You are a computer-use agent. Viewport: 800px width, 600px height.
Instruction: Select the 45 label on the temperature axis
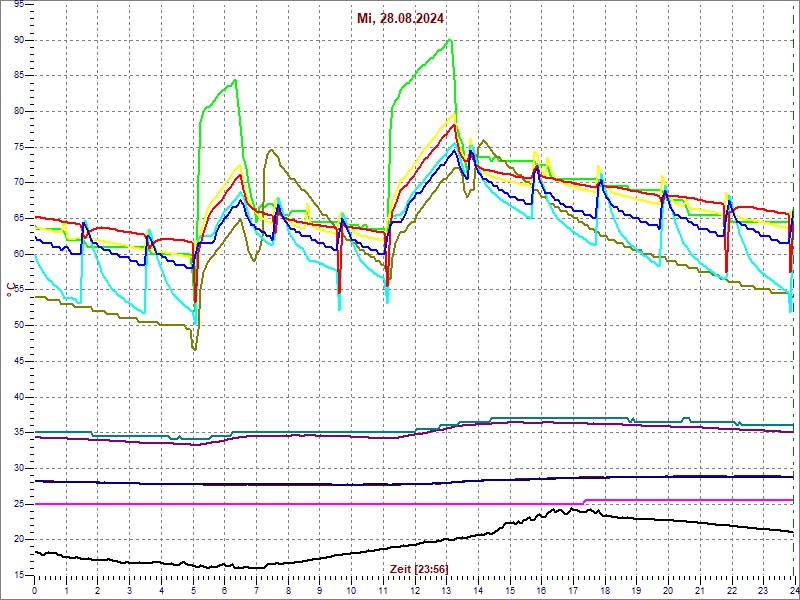[17, 361]
